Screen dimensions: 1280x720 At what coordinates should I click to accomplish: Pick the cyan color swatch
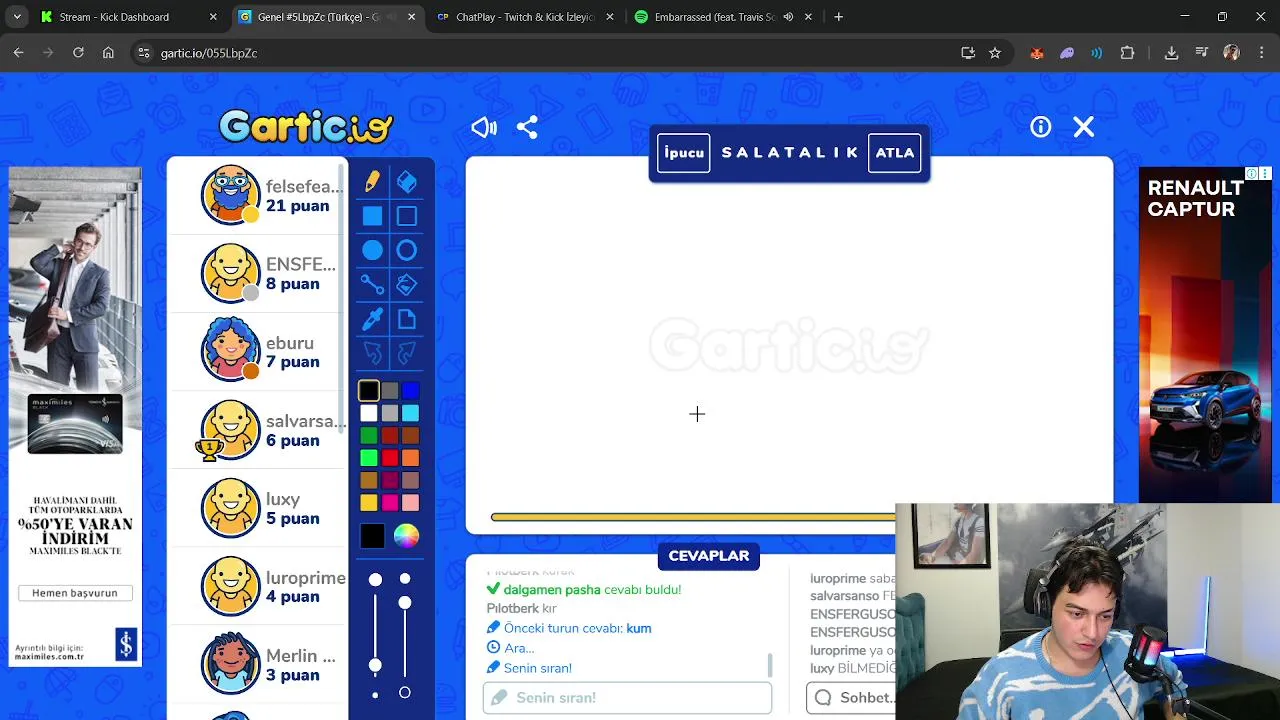(x=410, y=413)
